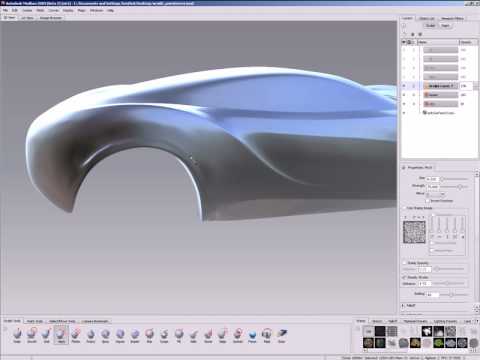The width and height of the screenshot is (480, 360).
Task: Expand the Falloff section
Action: [403, 305]
